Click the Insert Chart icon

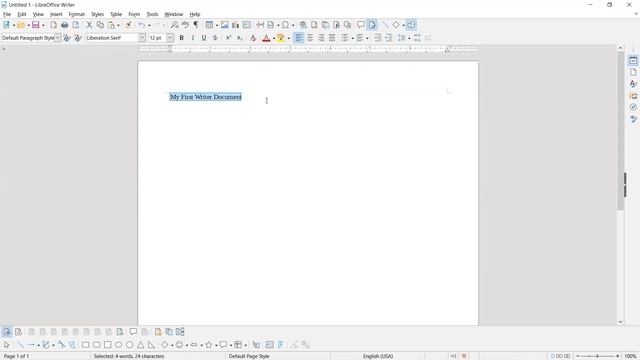236,25
